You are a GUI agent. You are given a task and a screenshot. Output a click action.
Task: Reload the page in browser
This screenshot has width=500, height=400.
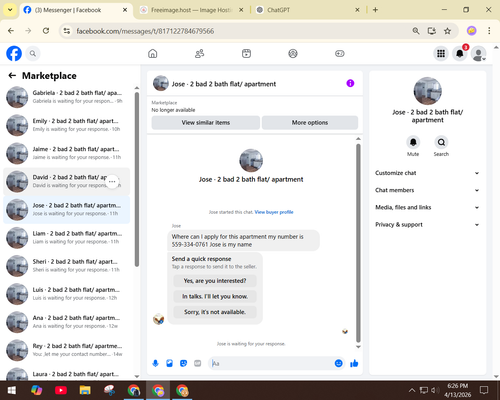click(x=46, y=31)
